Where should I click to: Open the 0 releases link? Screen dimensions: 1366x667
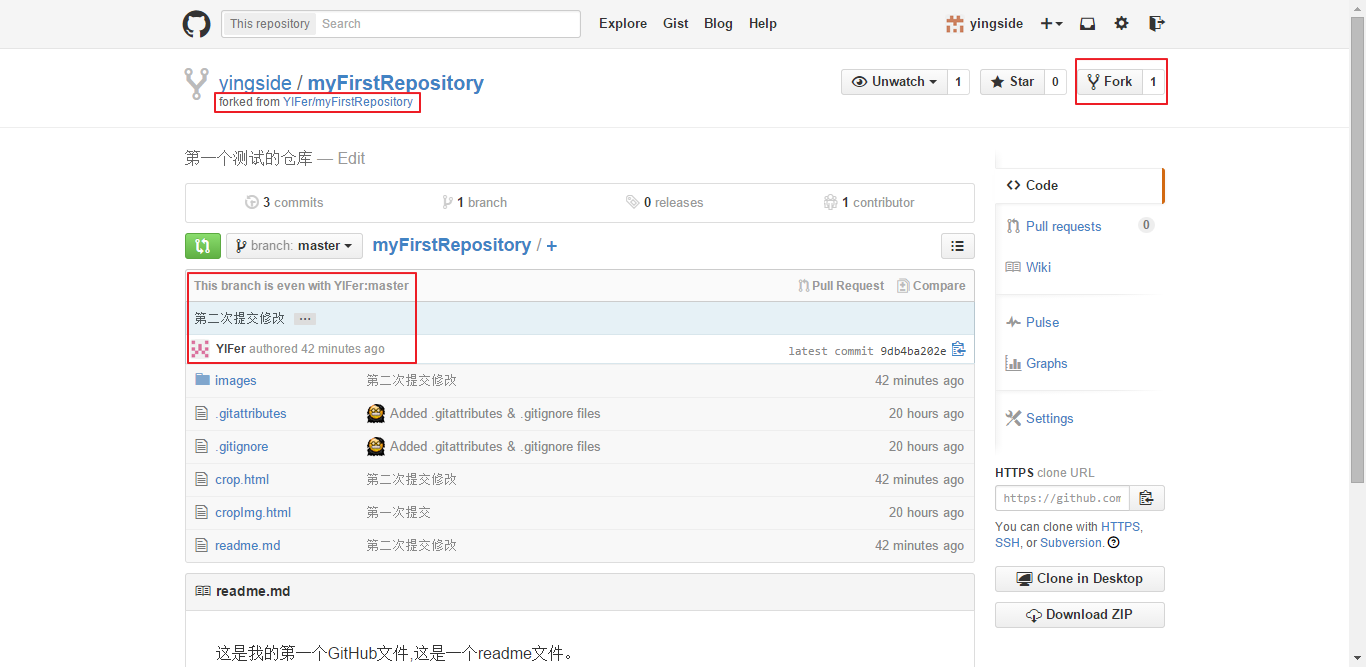tap(664, 202)
